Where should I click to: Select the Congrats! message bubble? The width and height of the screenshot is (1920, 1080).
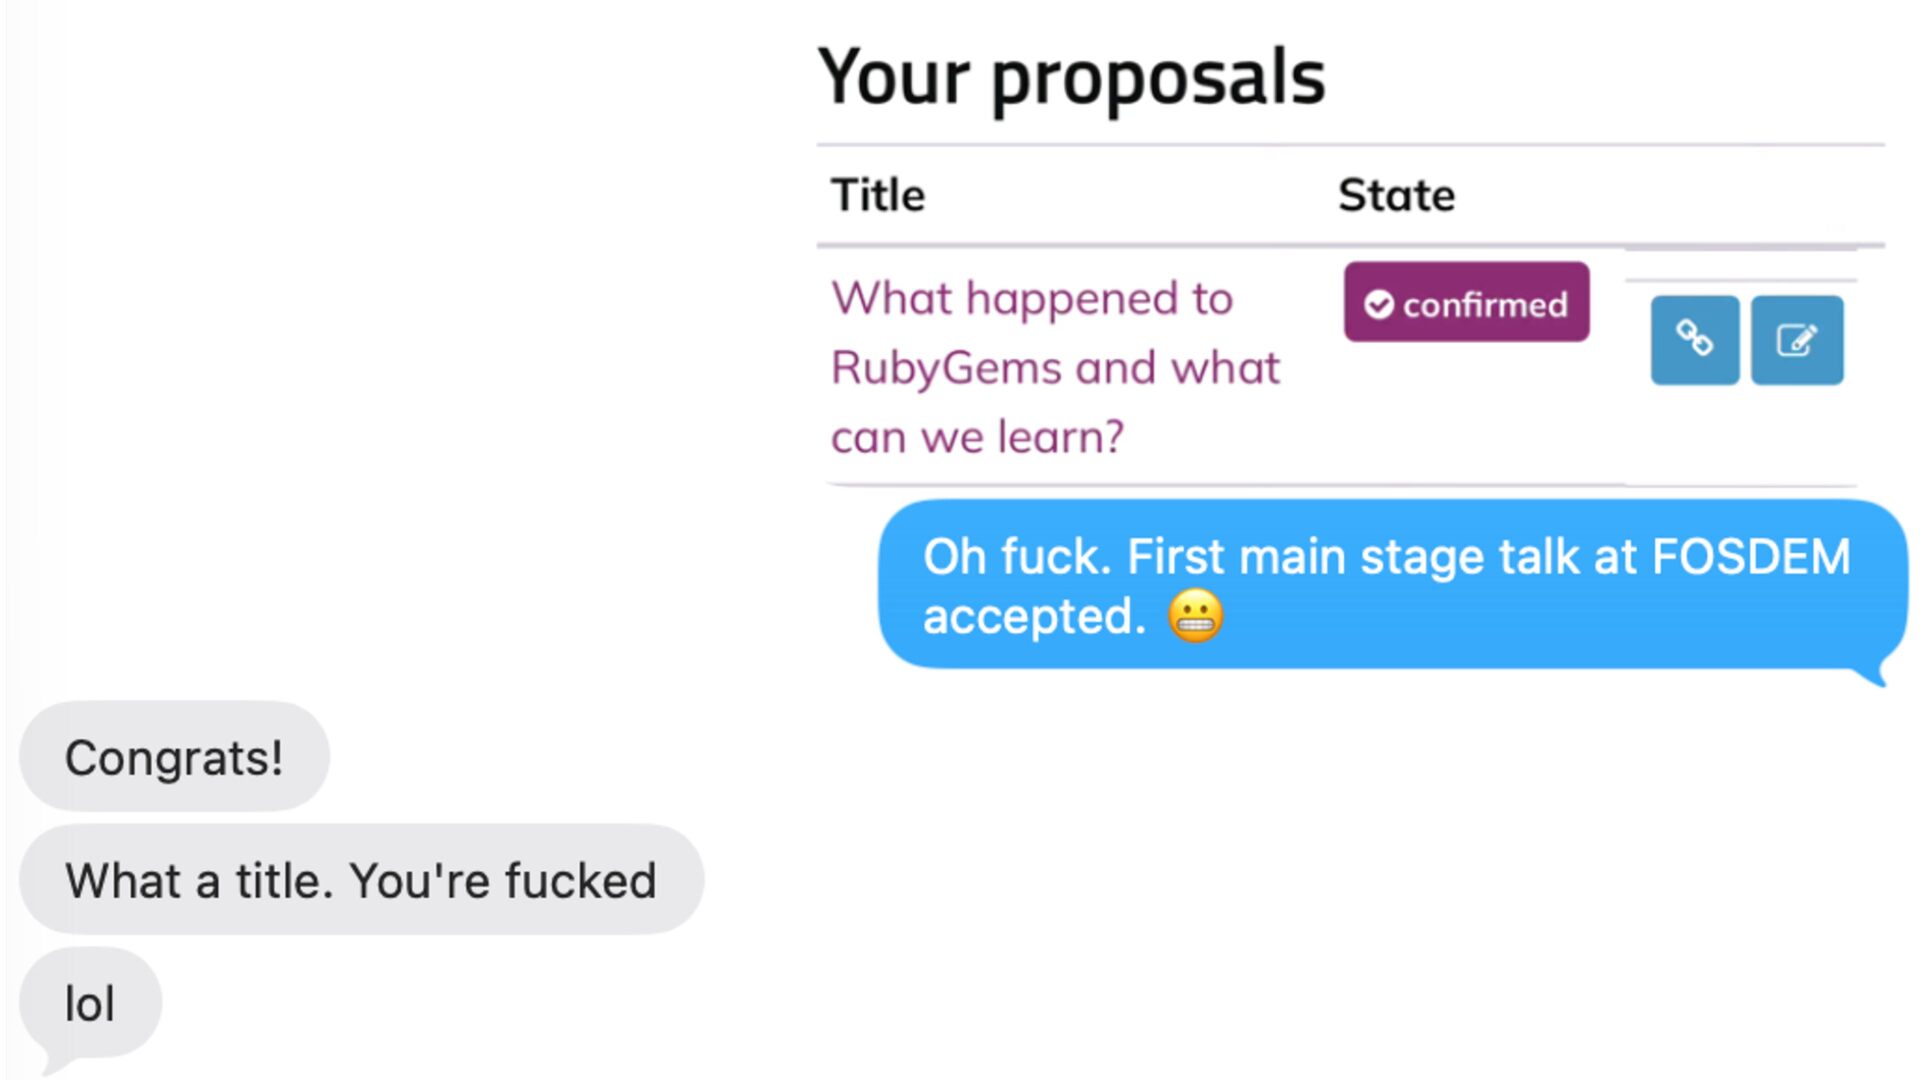174,757
